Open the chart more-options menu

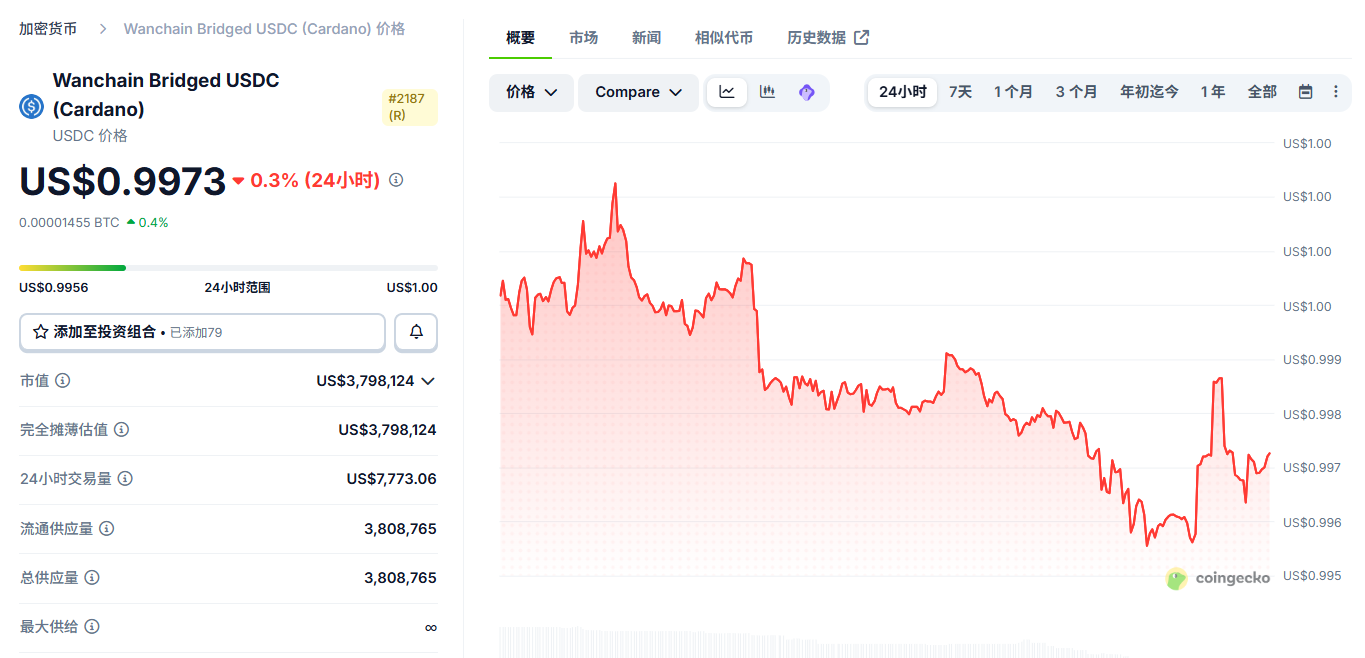(x=1336, y=92)
